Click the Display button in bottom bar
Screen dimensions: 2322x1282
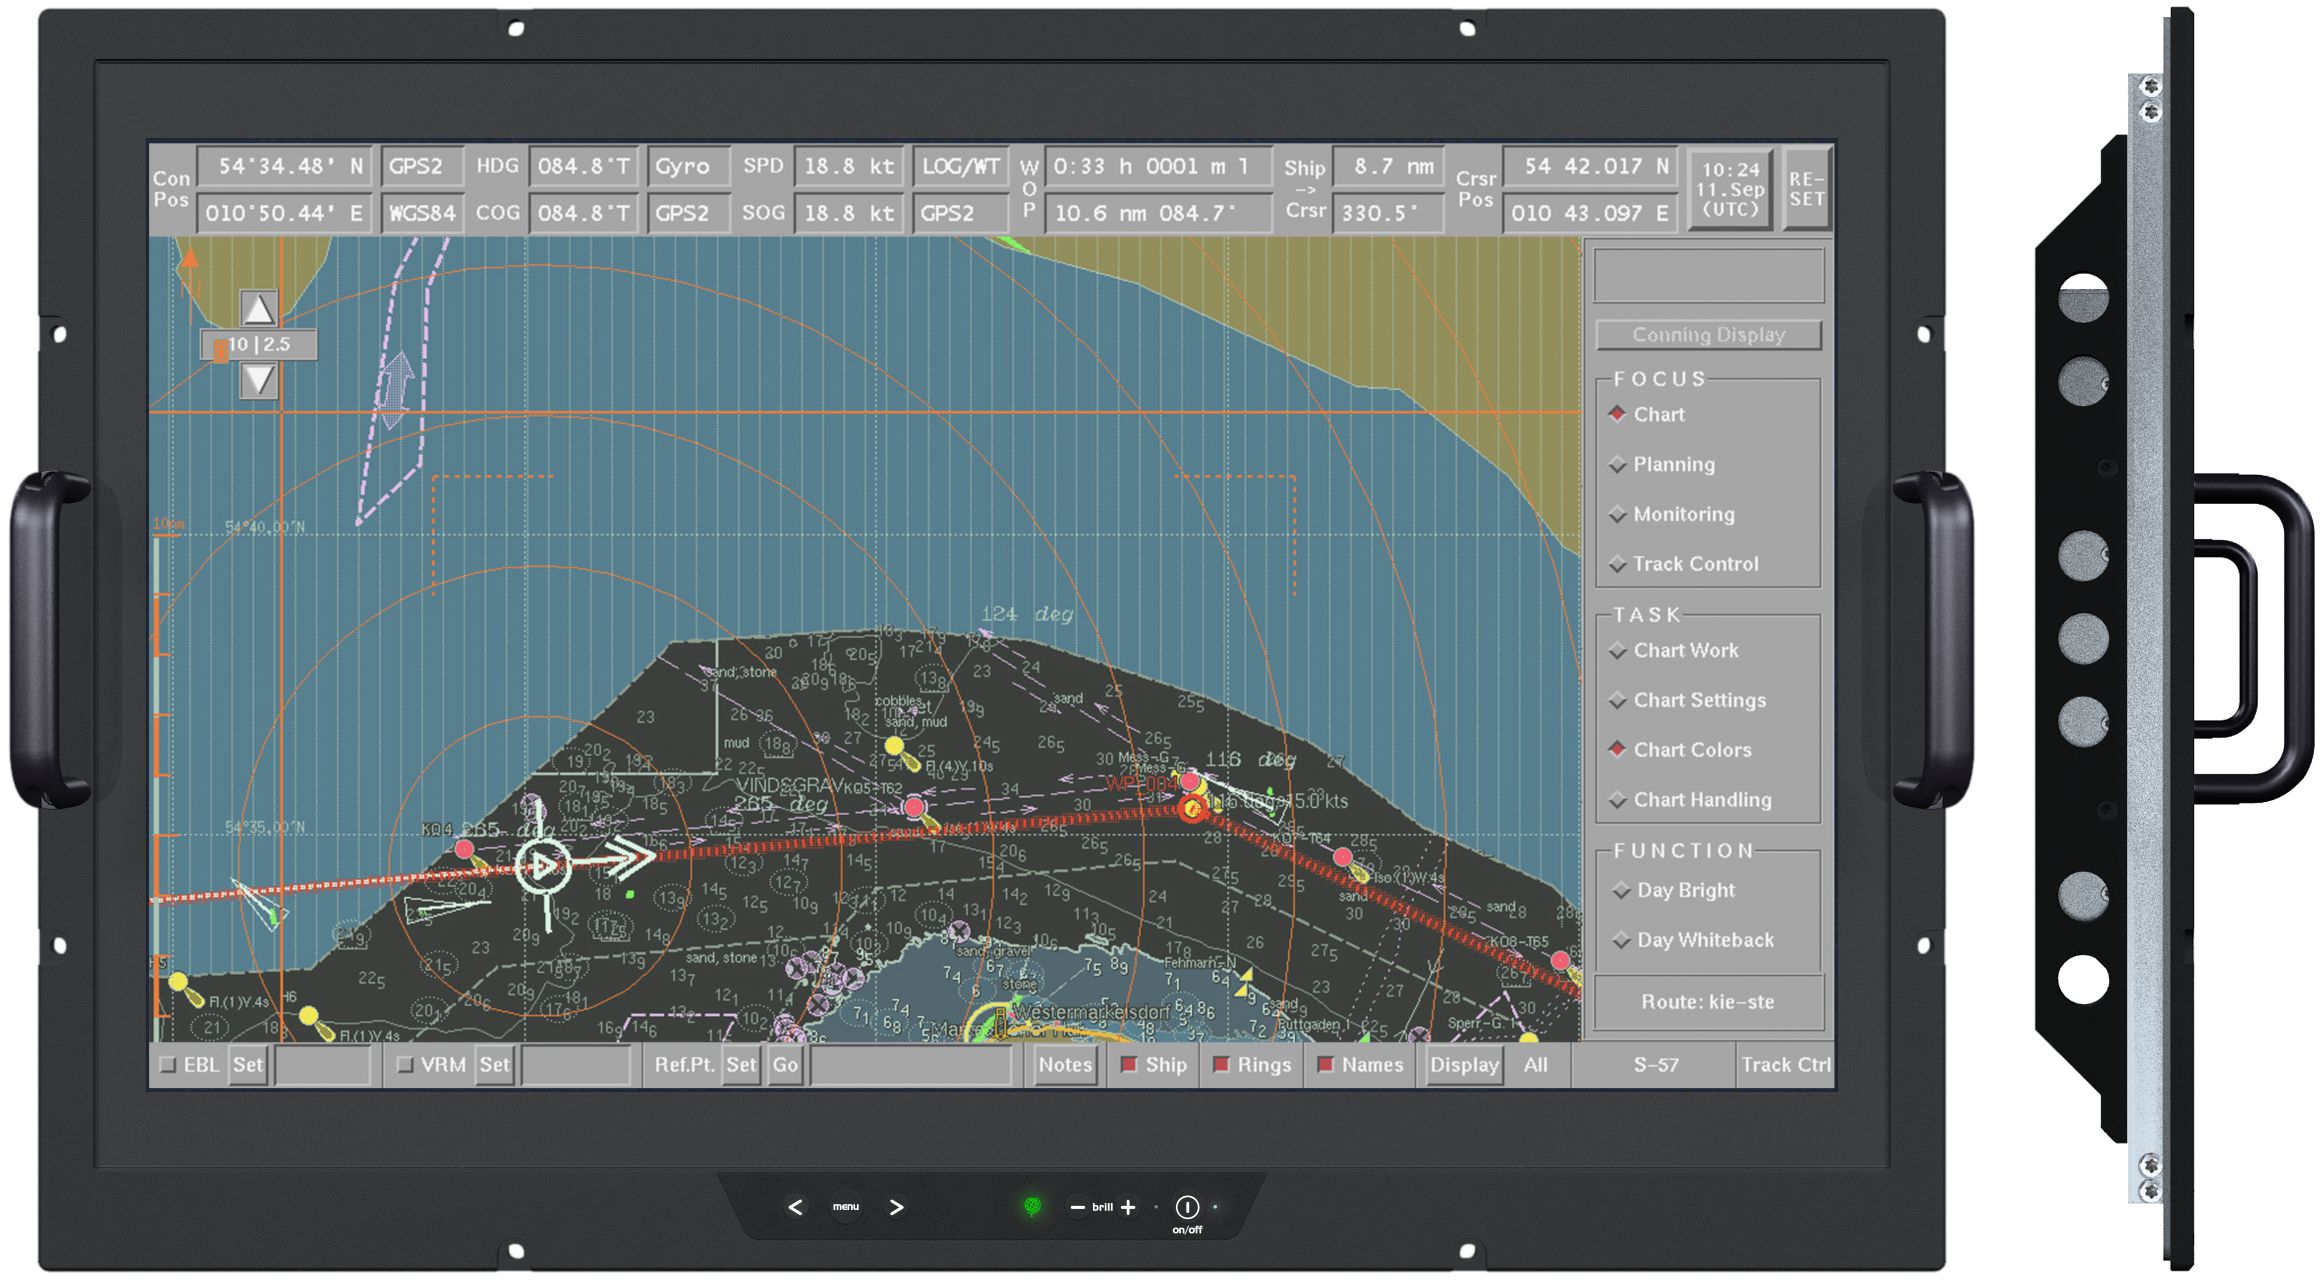(x=1464, y=1065)
